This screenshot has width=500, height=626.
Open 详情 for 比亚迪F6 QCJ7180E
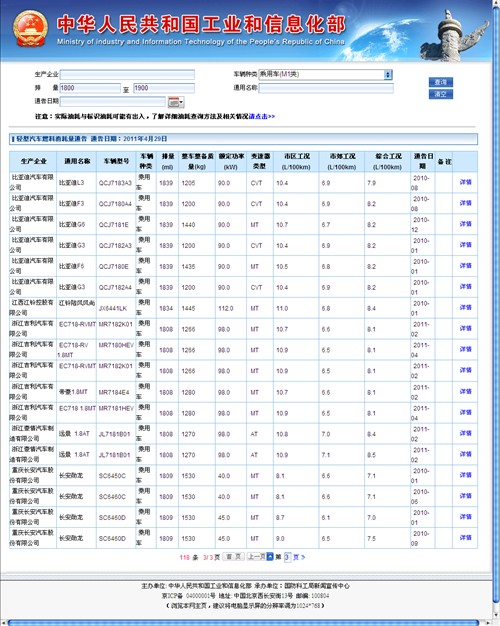click(465, 265)
